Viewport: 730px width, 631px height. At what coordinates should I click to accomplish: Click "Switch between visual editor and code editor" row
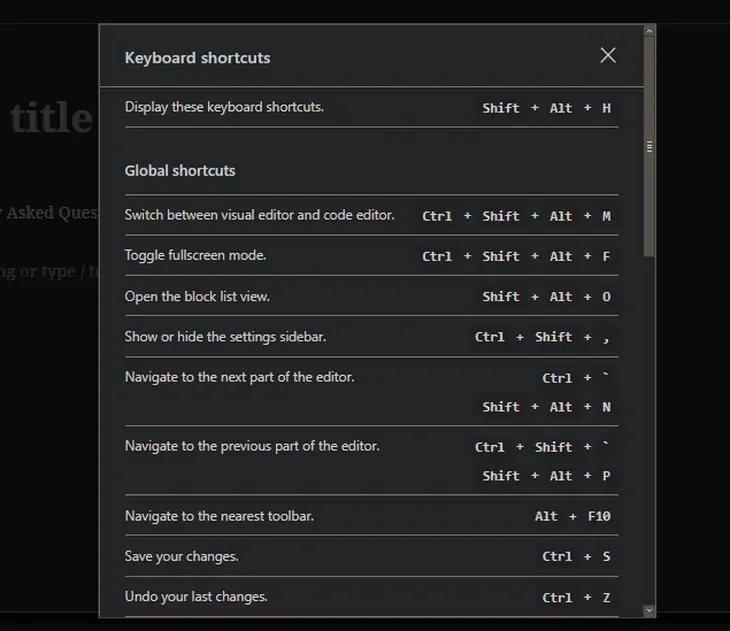click(x=259, y=215)
